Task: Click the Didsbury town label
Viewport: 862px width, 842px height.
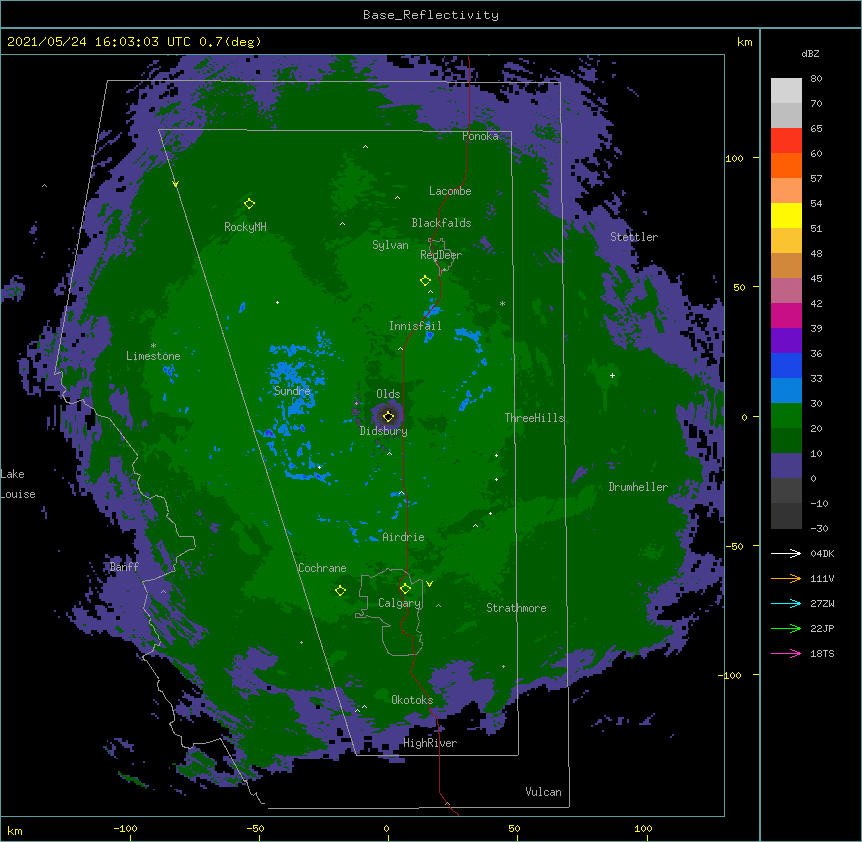Action: pyautogui.click(x=384, y=431)
